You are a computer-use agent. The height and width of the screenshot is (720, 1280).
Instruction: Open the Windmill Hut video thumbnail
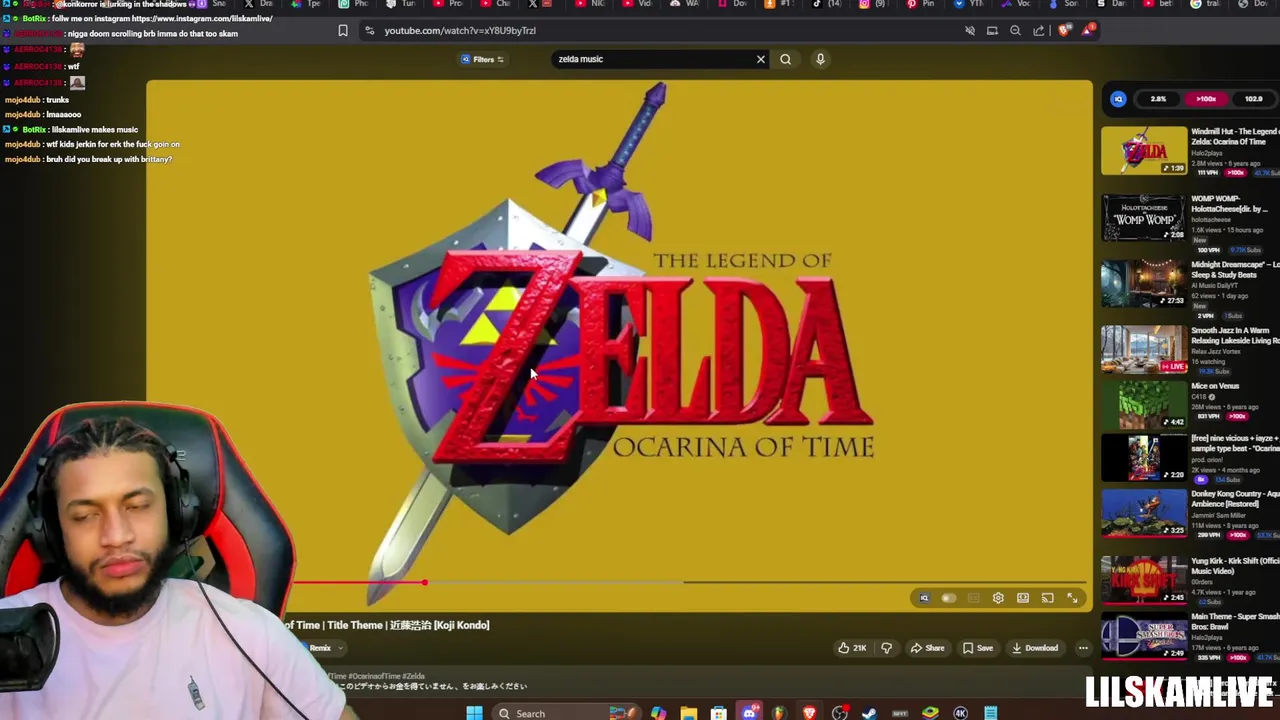tap(1144, 150)
